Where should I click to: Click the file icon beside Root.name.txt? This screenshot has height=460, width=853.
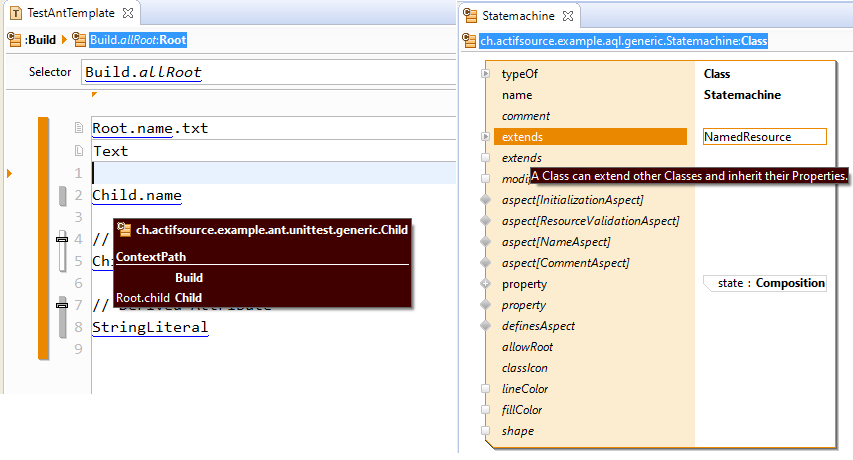(78, 129)
